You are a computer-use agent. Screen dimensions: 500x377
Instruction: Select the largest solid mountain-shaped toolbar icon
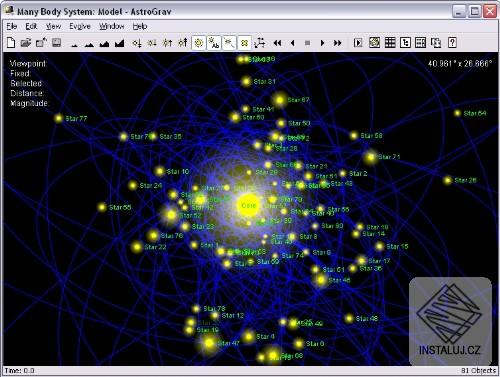[120, 43]
